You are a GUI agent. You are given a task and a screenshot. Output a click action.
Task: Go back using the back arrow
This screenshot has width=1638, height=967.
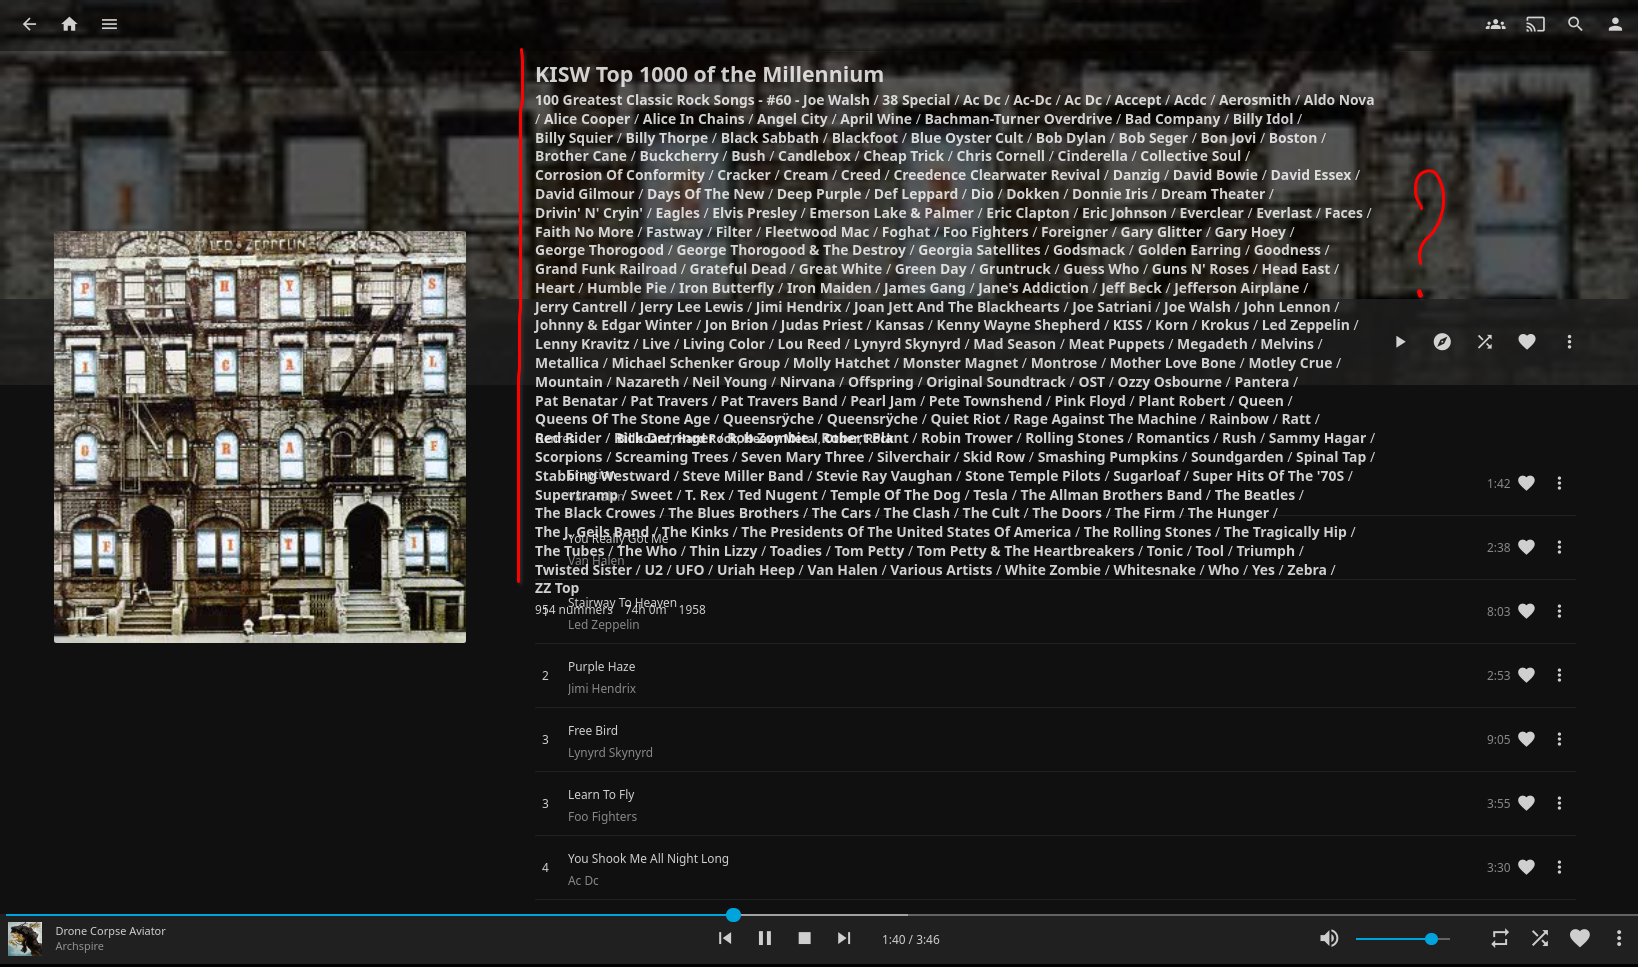(29, 24)
